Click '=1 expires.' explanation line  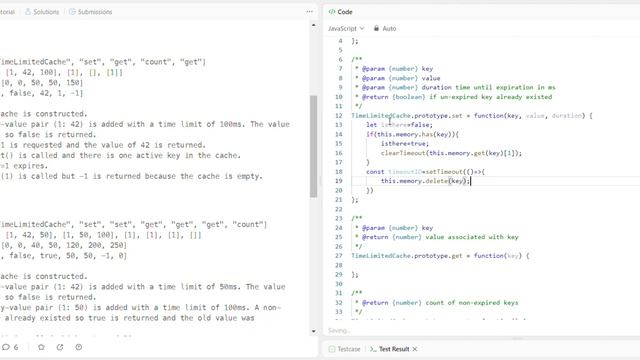pos(23,166)
